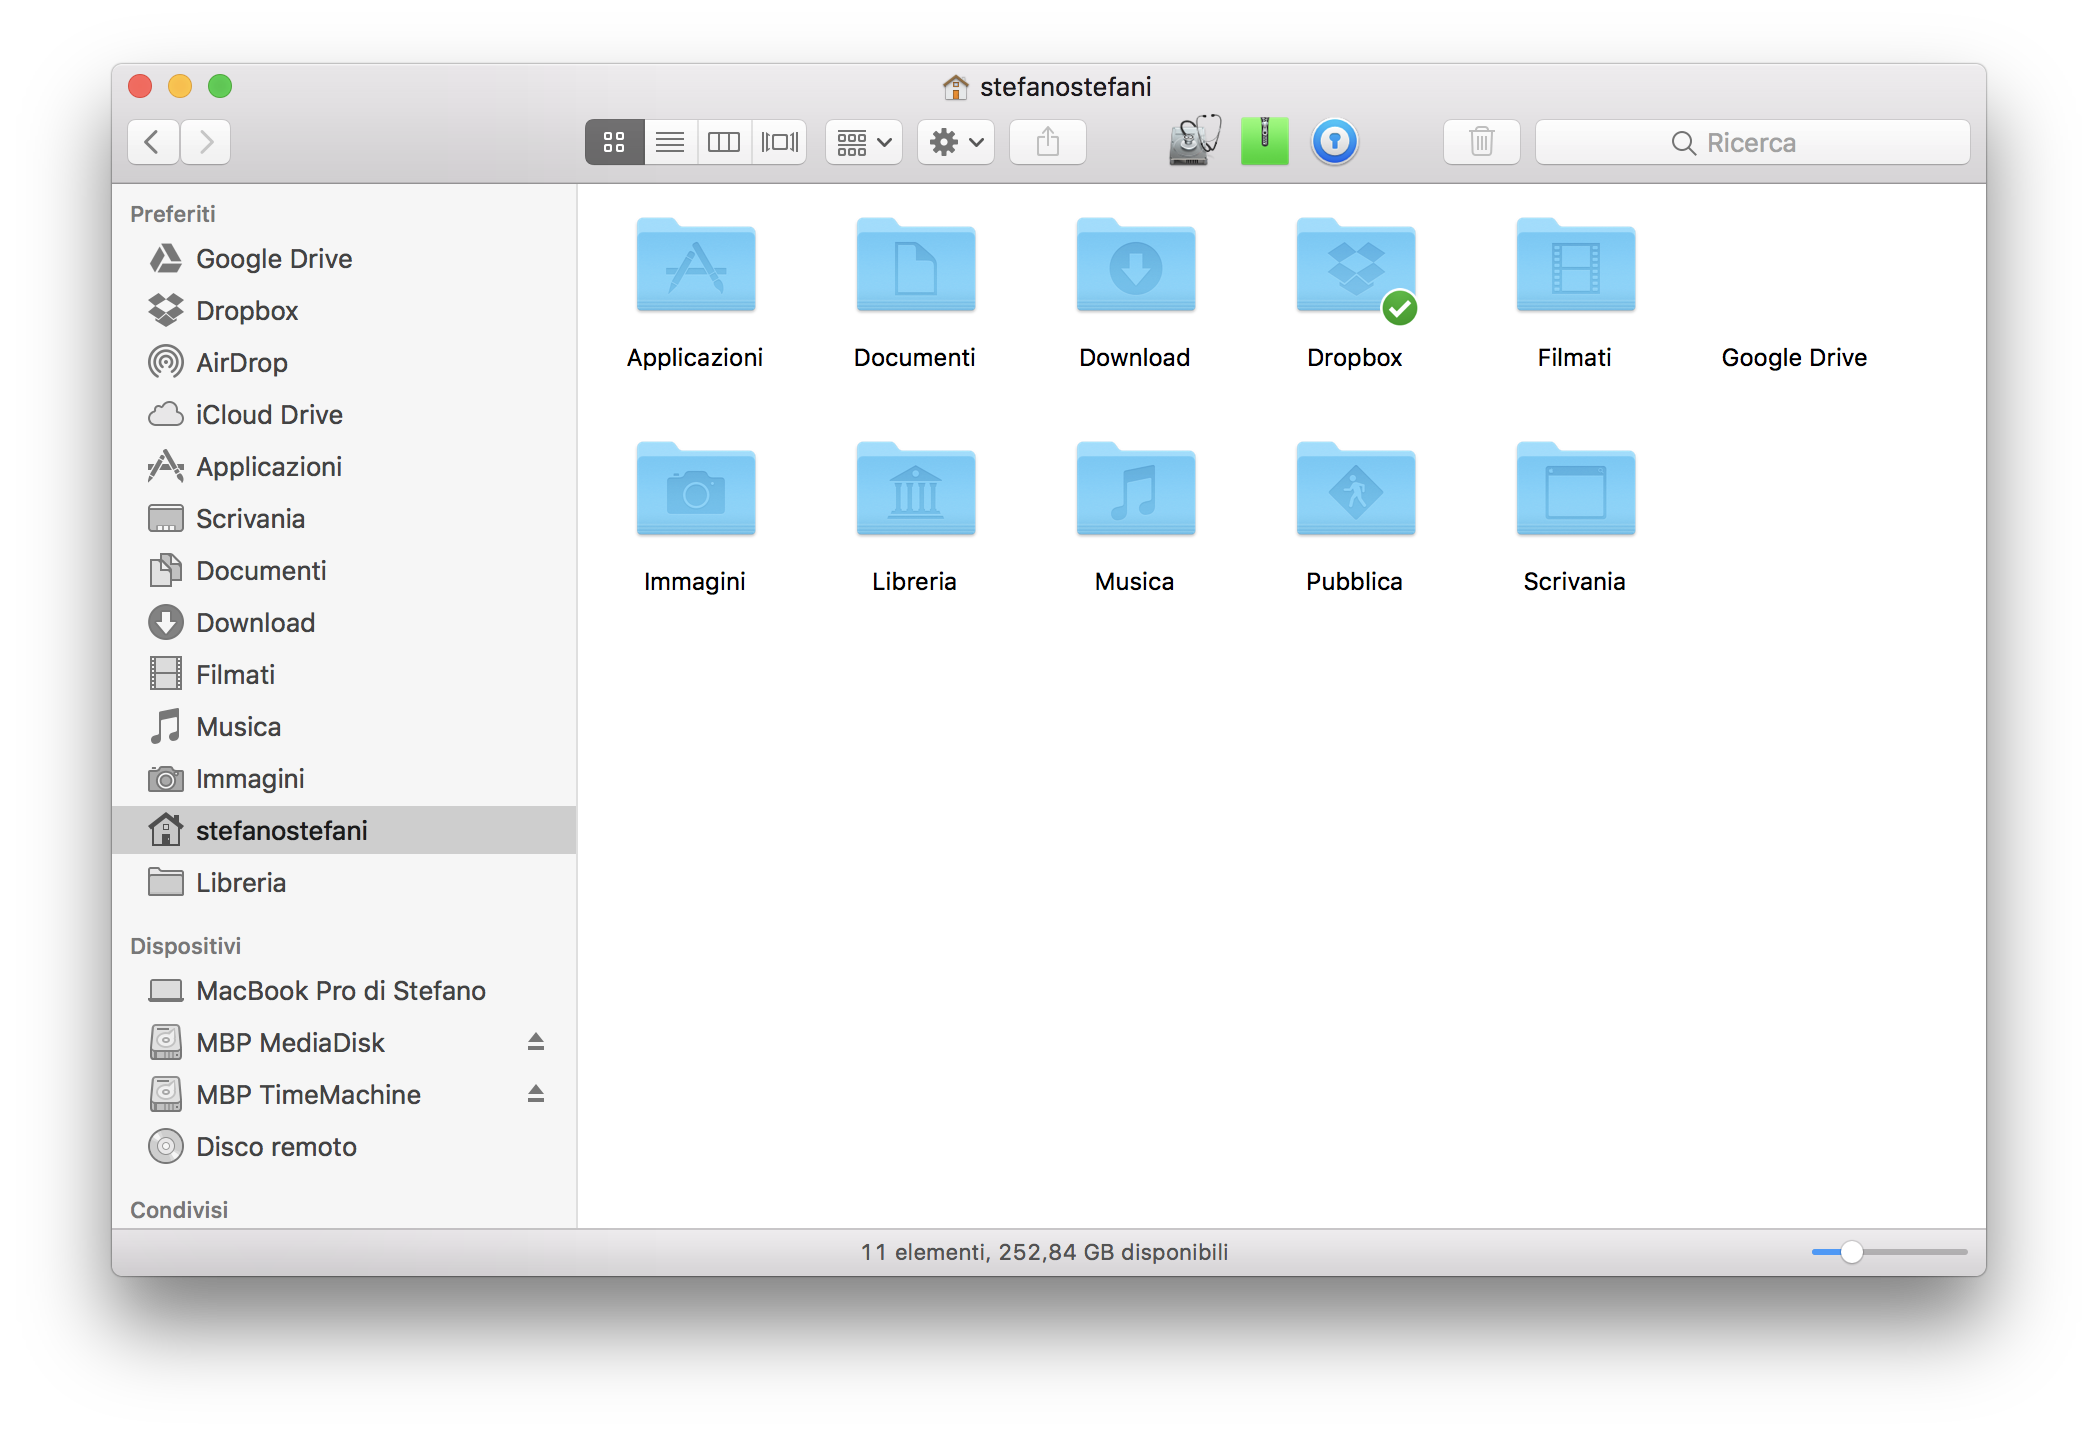The image size is (2098, 1436).
Task: Open the arrange items dropdown
Action: click(864, 142)
